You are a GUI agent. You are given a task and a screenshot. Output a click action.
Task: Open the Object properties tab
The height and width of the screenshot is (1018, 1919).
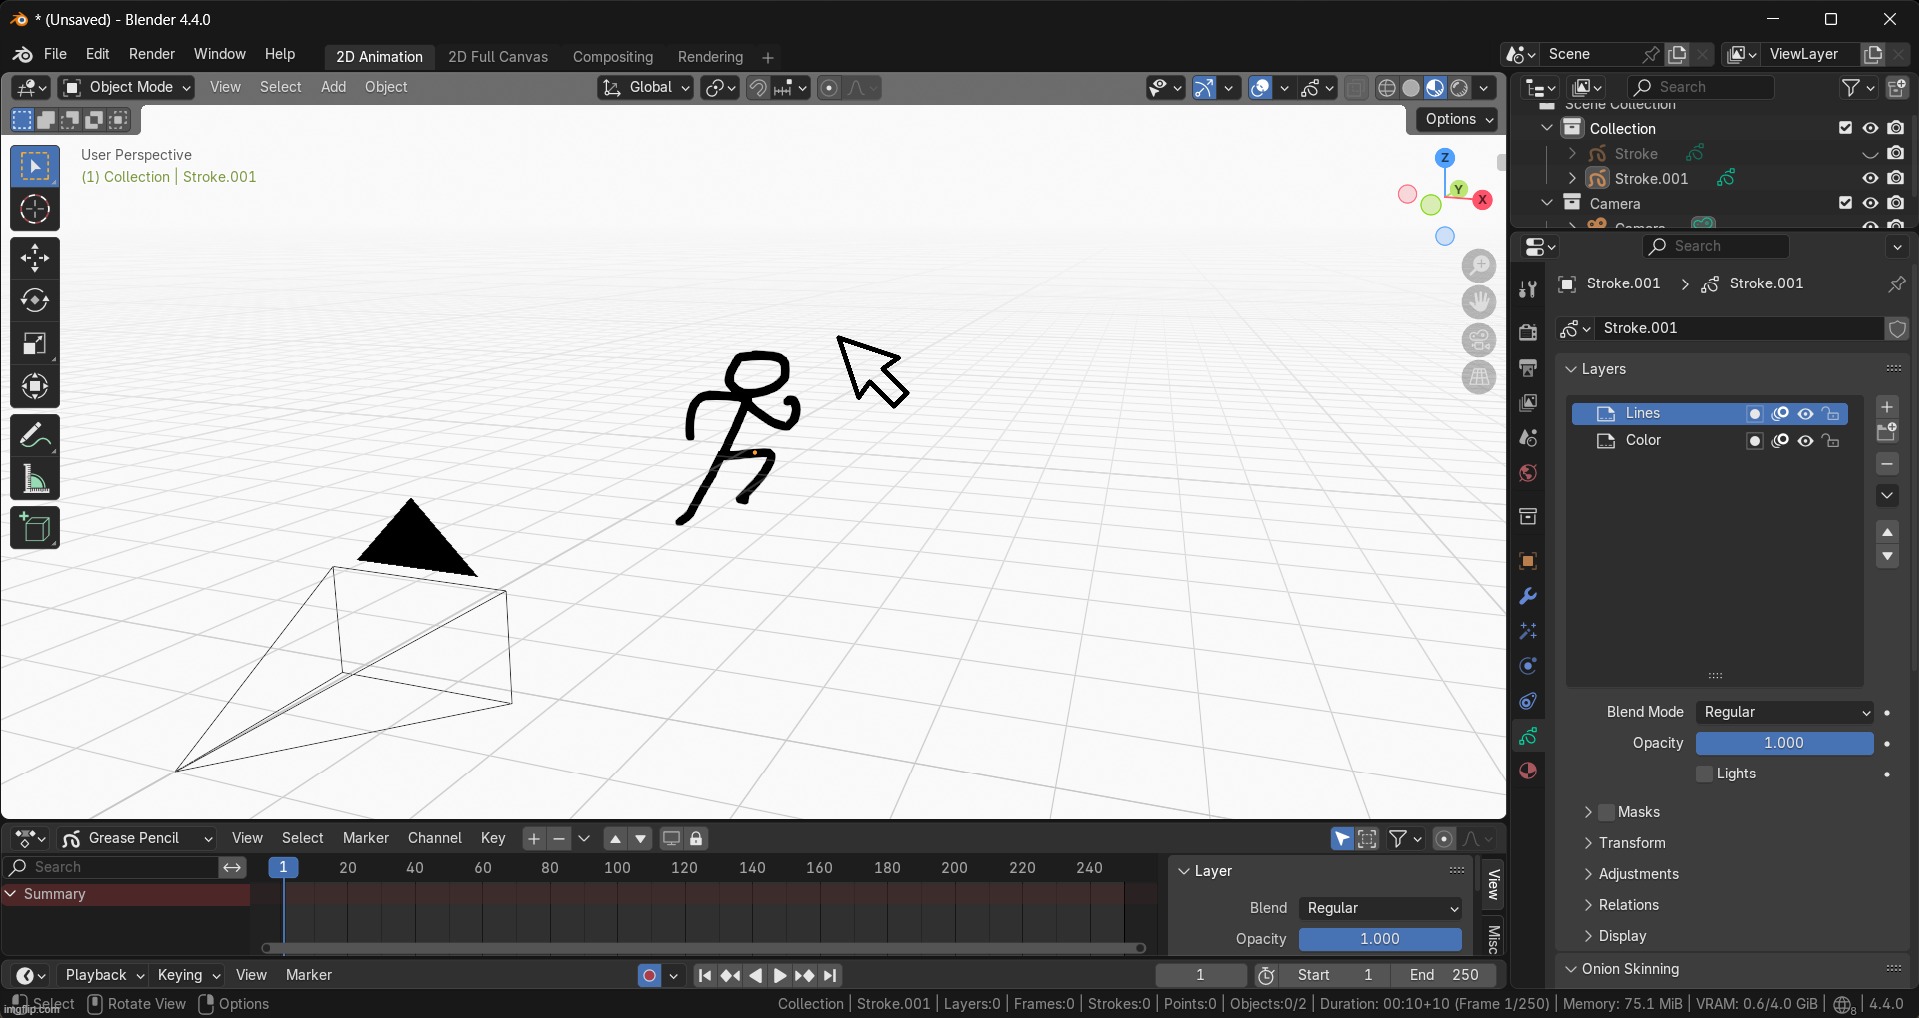tap(1527, 561)
